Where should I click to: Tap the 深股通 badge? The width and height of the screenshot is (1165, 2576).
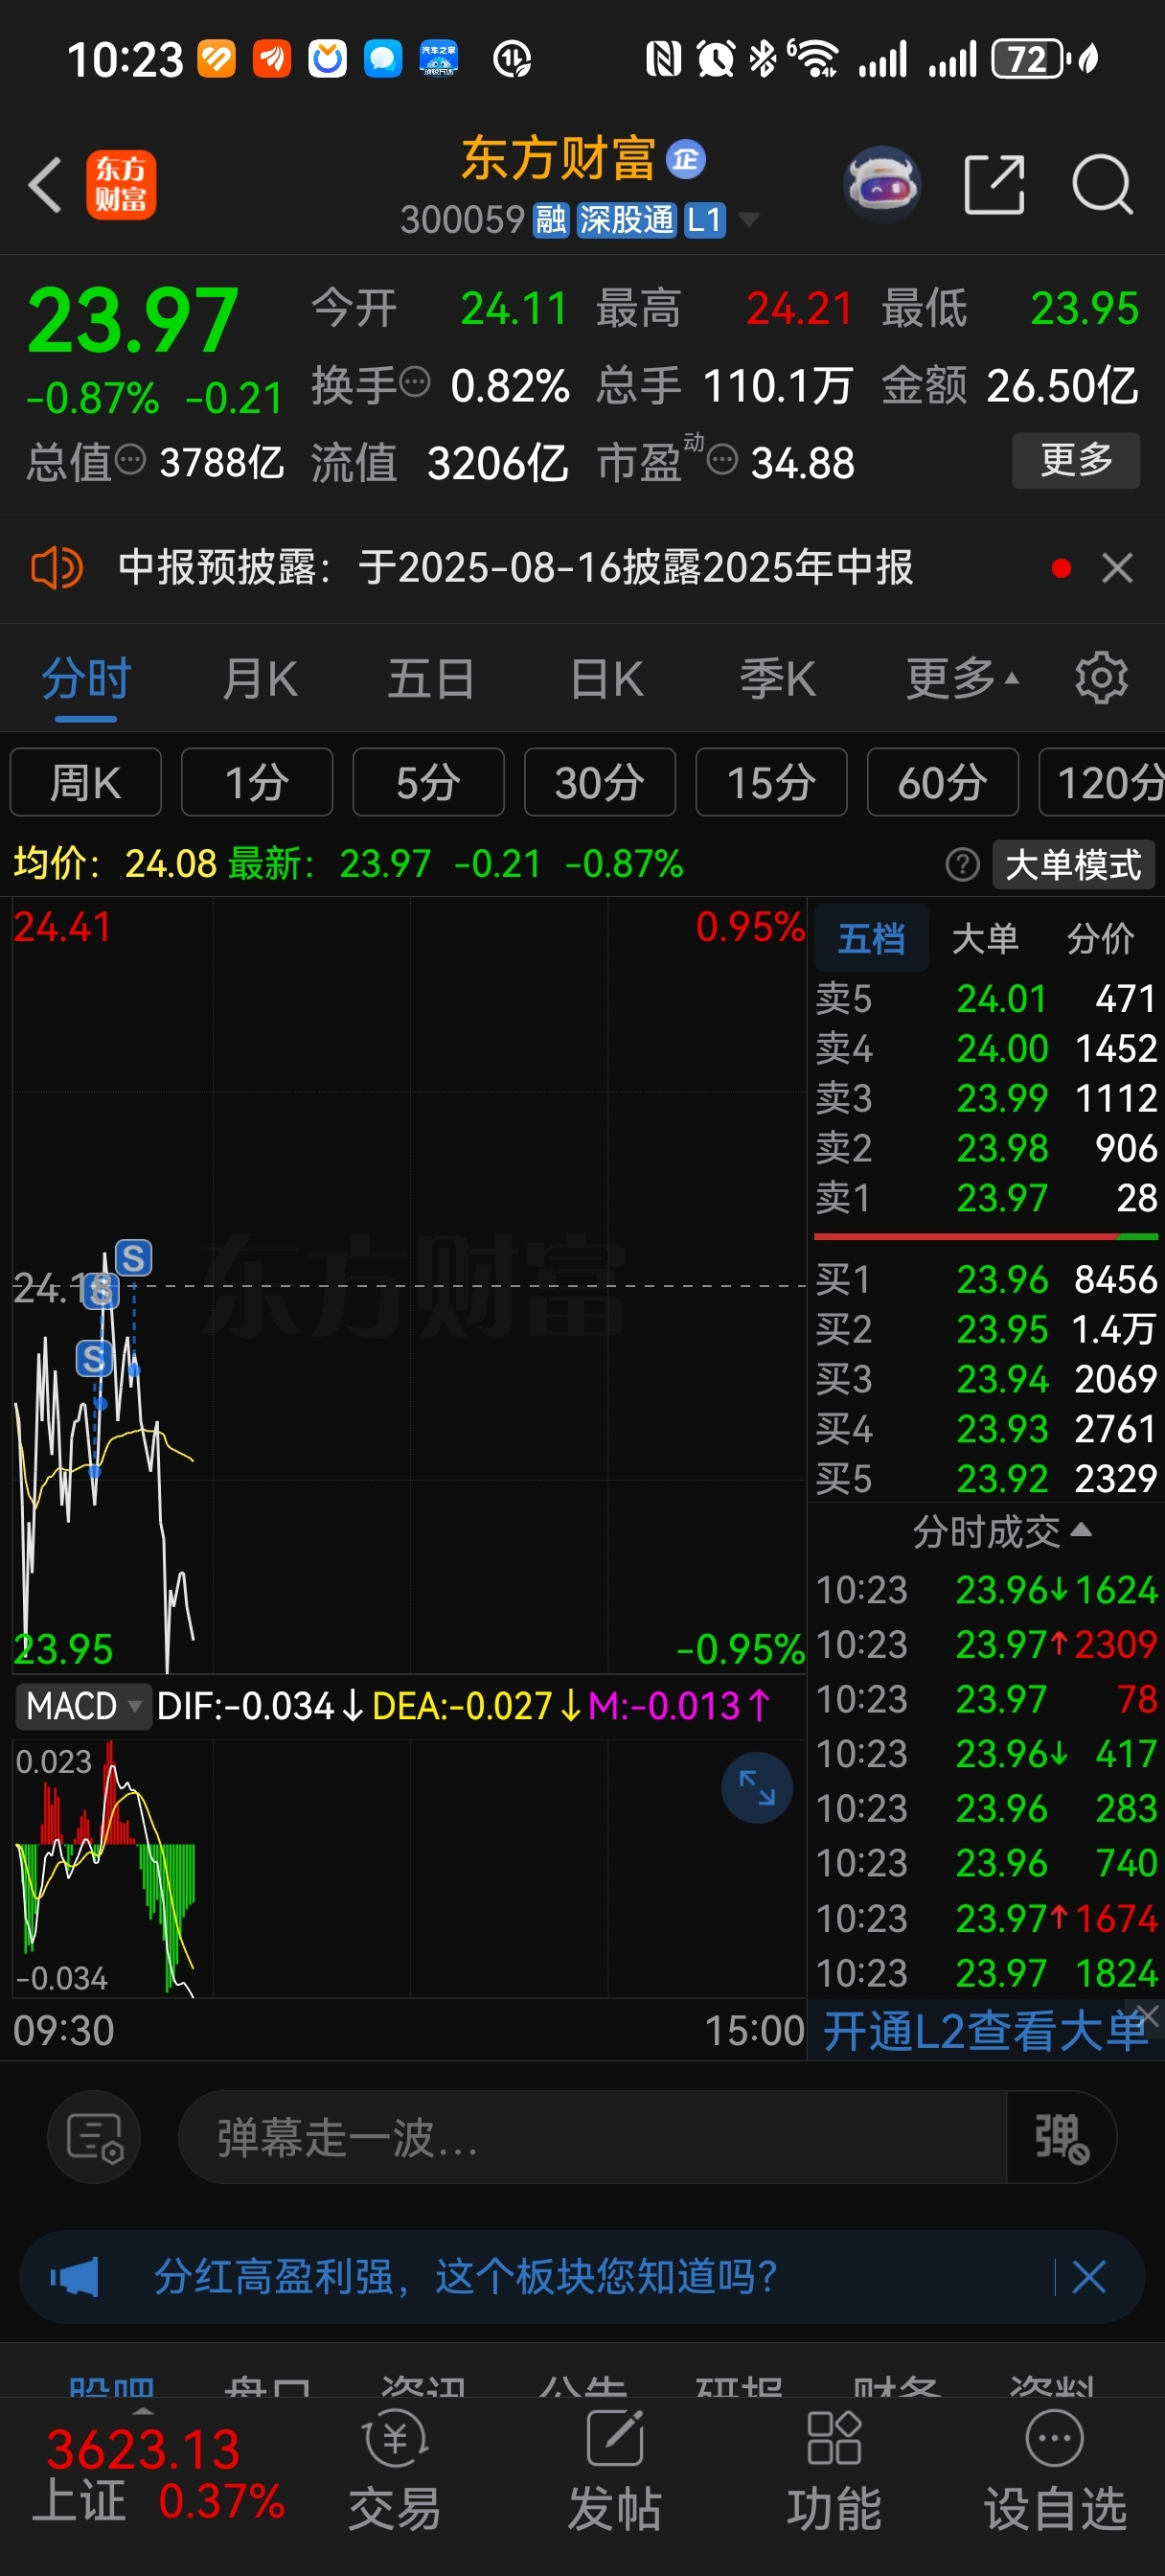point(627,220)
